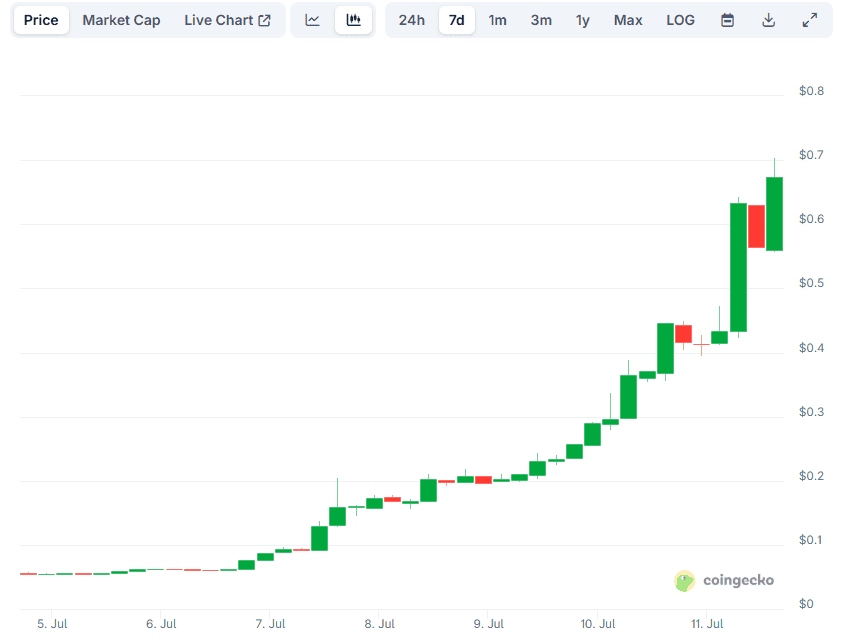
Task: Open Live Chart via its external-link icon
Action: pos(263,19)
